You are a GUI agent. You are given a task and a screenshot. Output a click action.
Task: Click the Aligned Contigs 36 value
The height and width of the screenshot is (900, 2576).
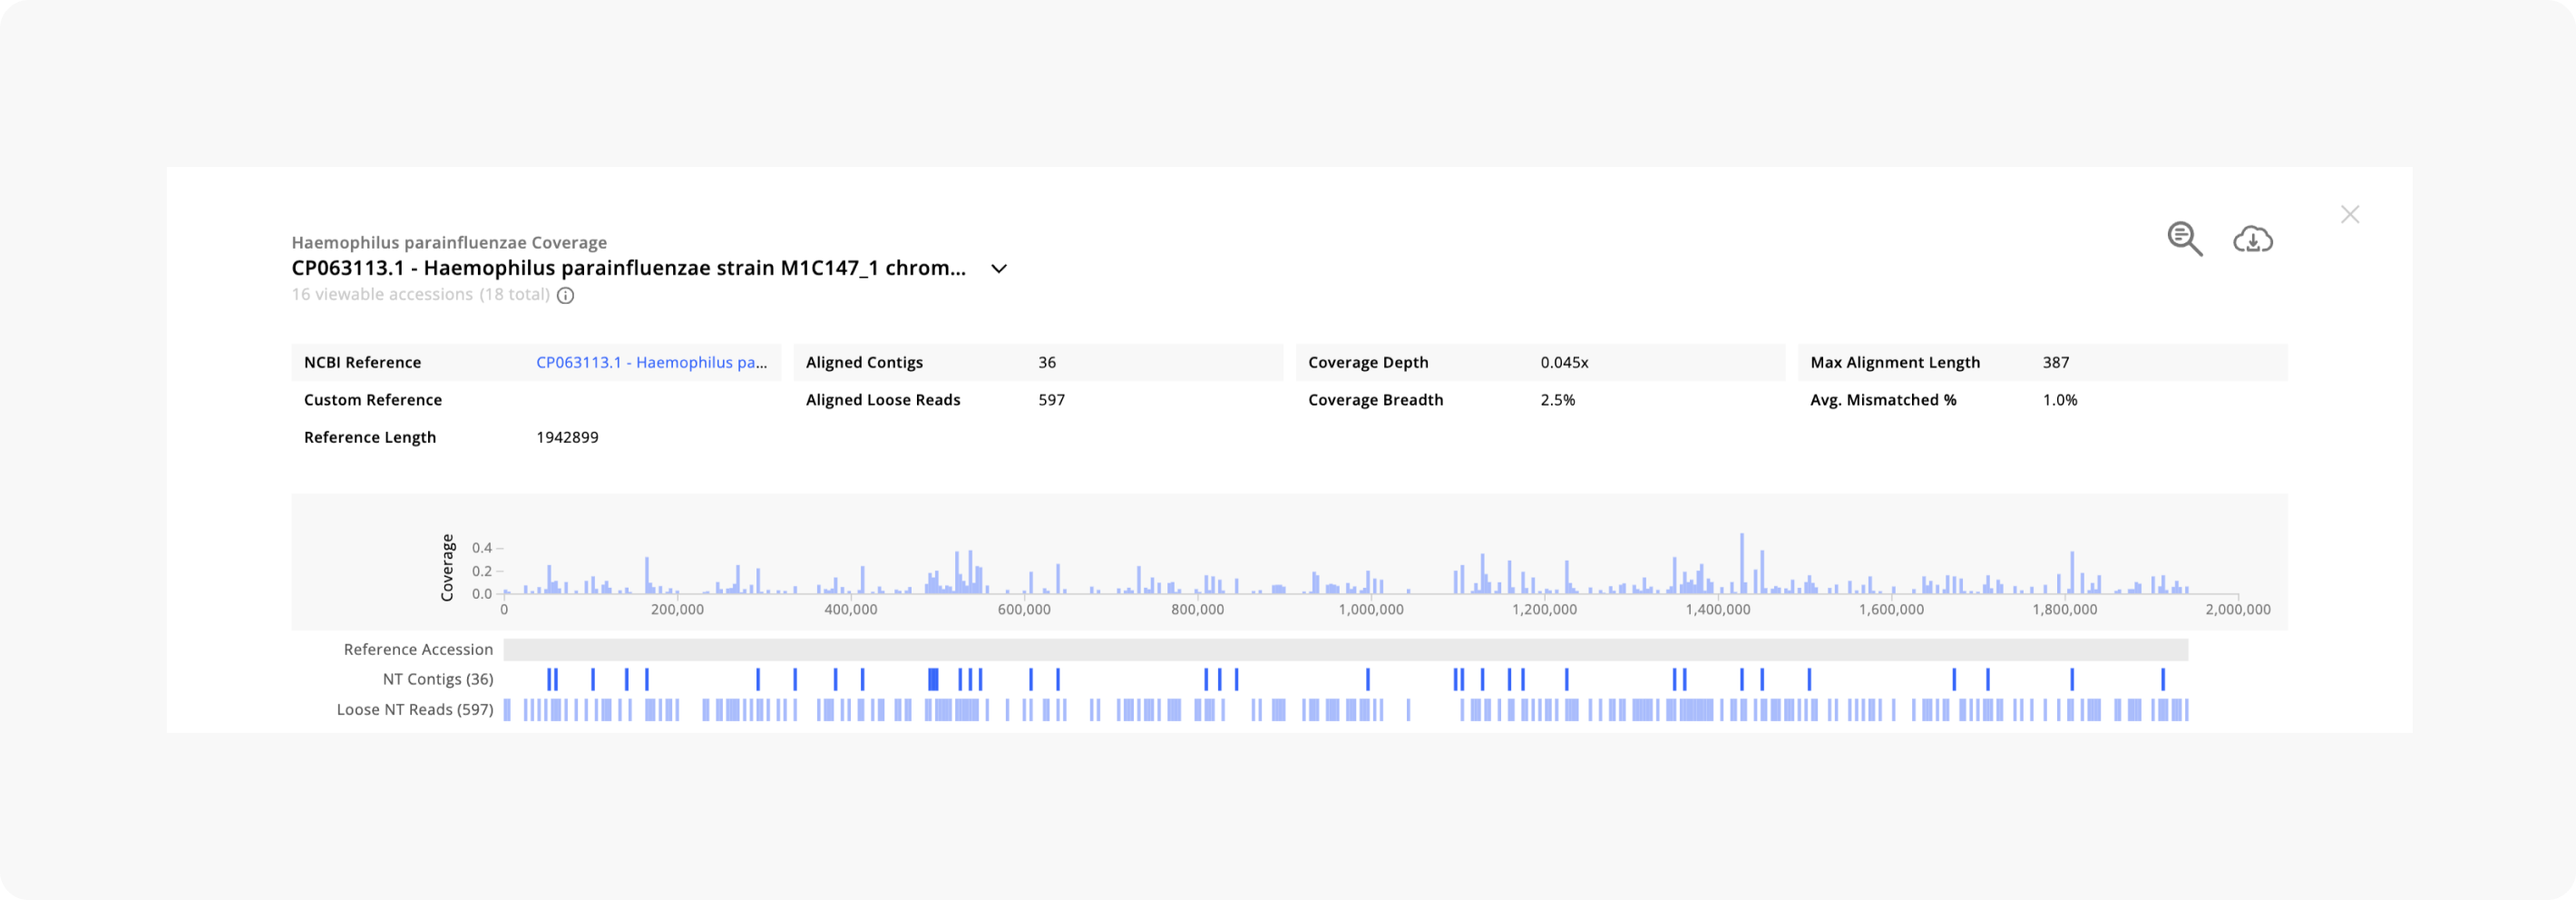[1047, 362]
